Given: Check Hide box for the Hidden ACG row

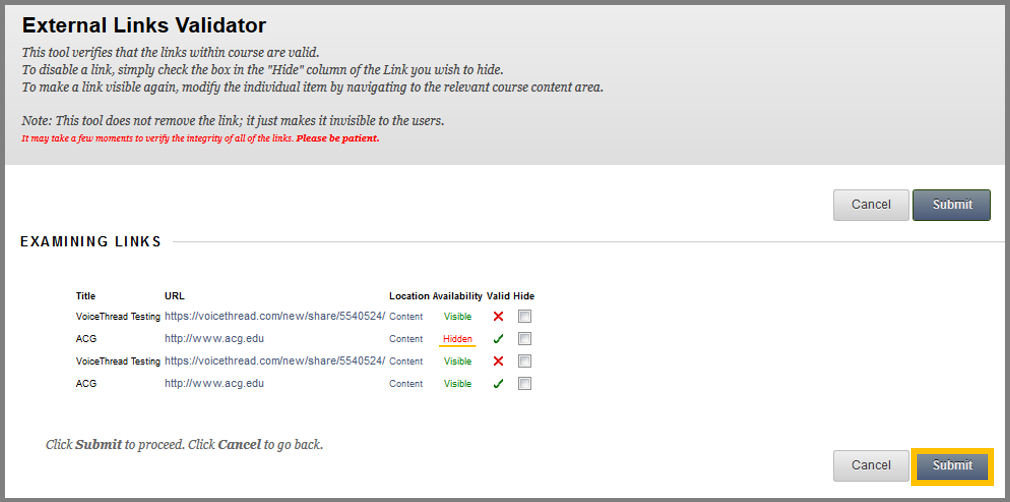Looking at the screenshot, I should point(525,339).
